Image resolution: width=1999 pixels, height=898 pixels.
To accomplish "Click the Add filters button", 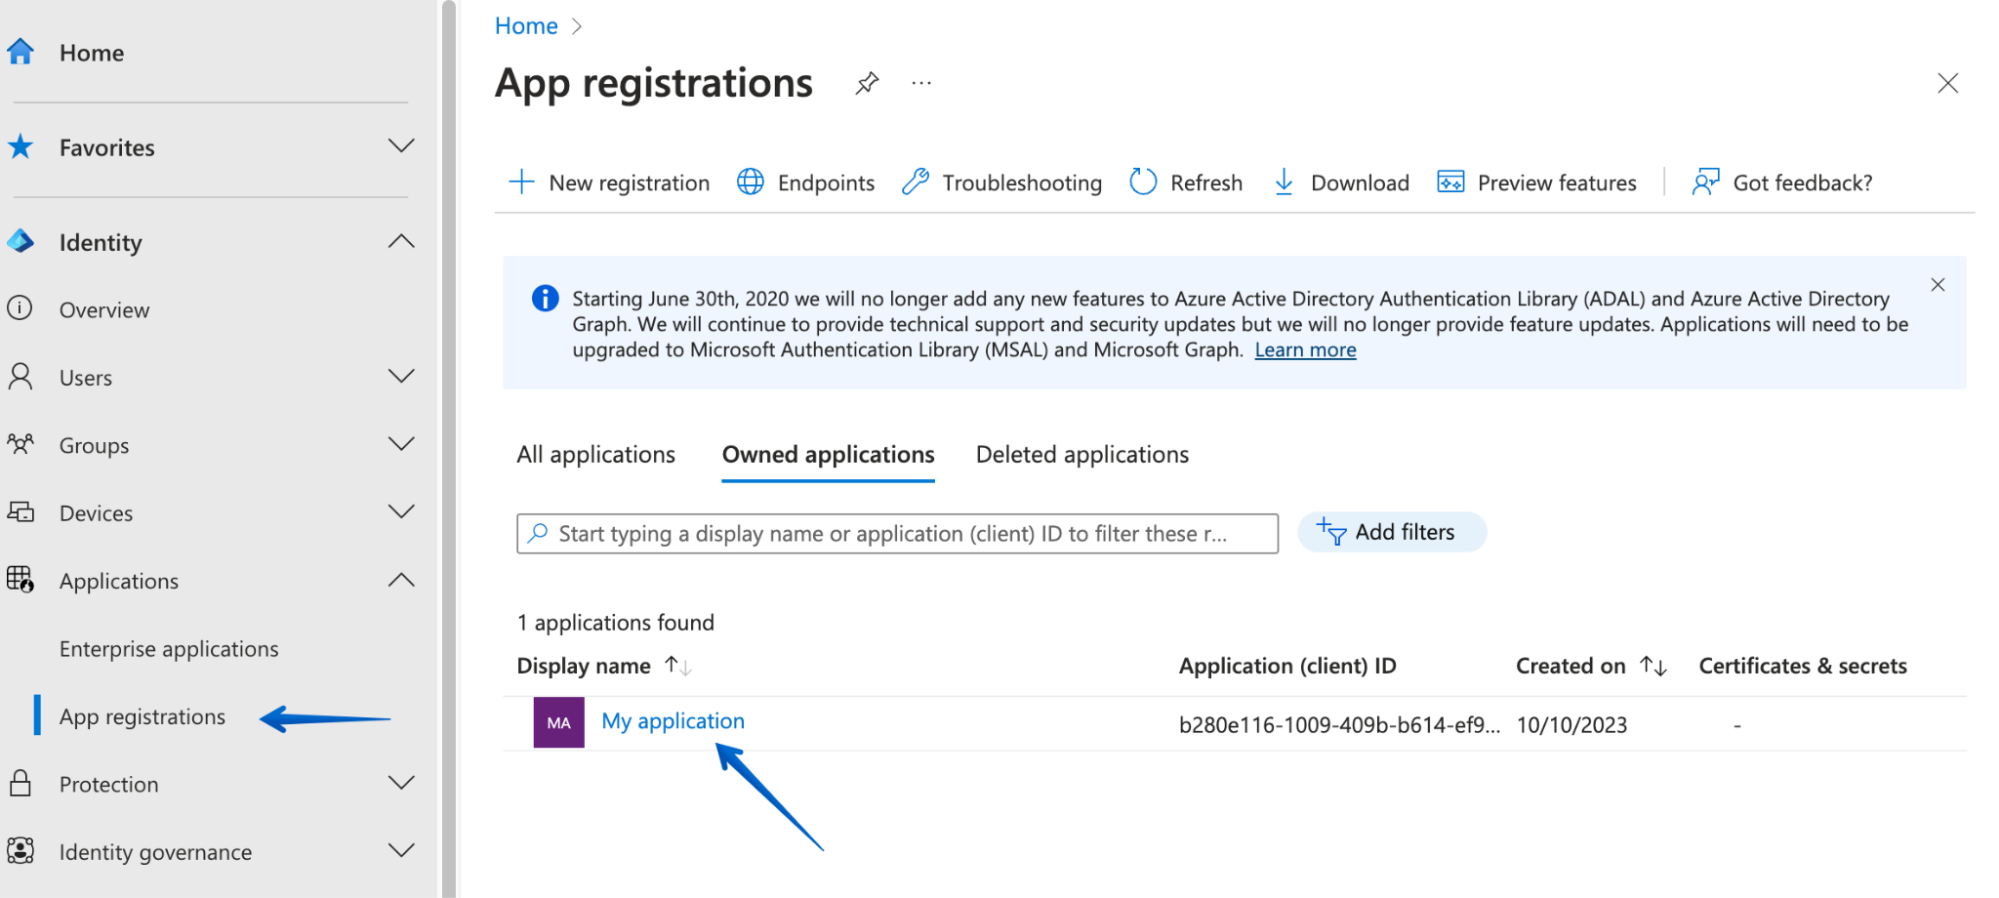I will pos(1392,532).
